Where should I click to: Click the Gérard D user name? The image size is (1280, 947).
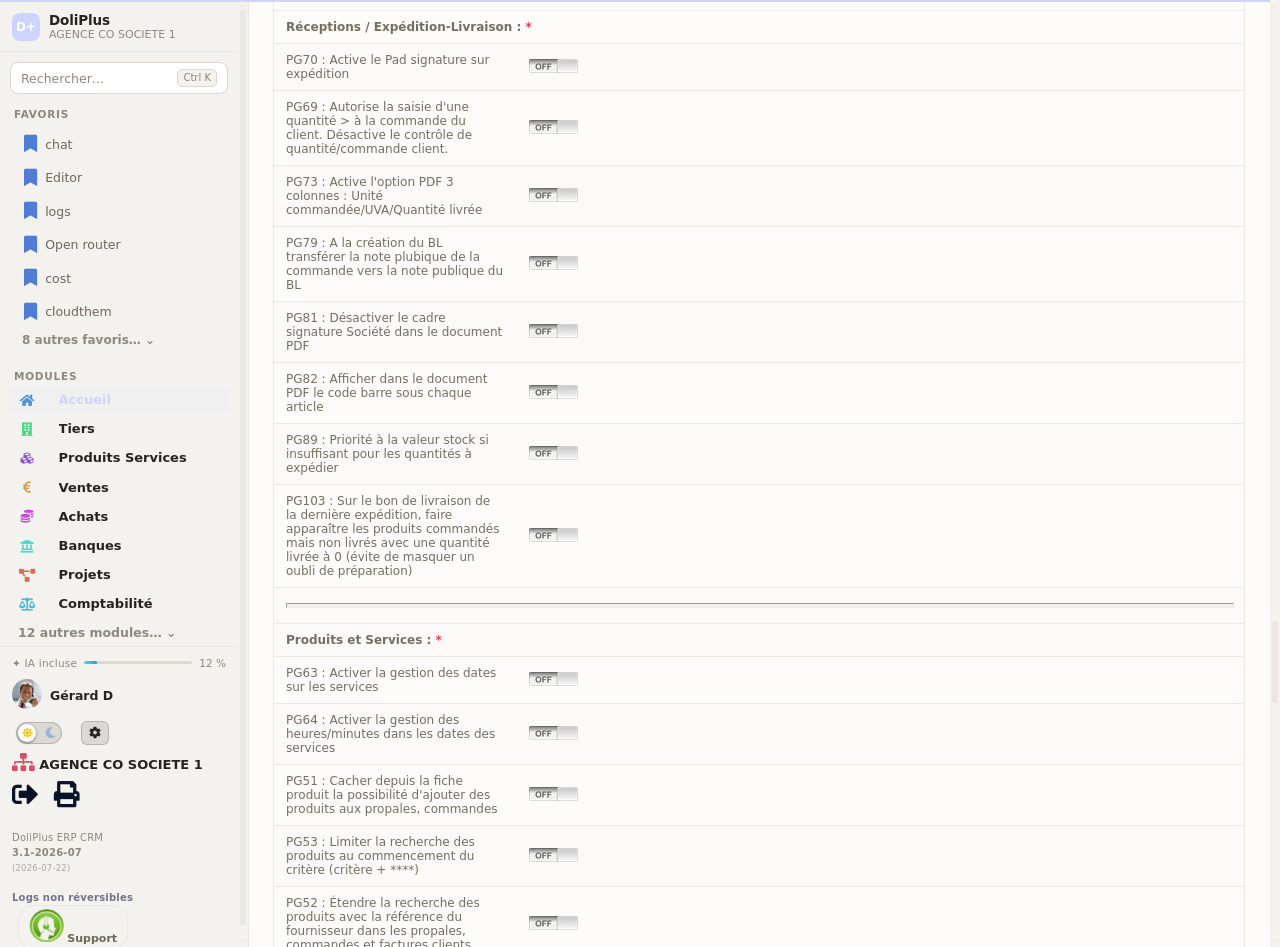click(81, 696)
